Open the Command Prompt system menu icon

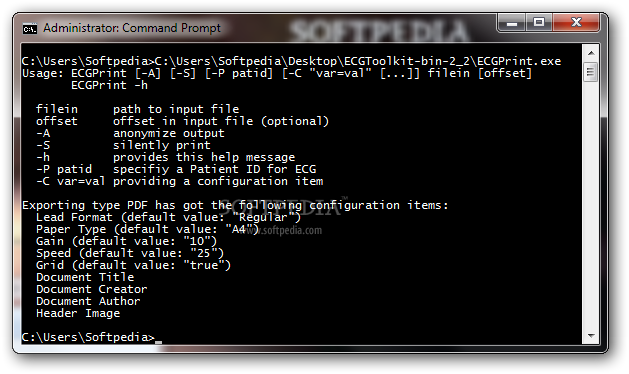pos(29,28)
